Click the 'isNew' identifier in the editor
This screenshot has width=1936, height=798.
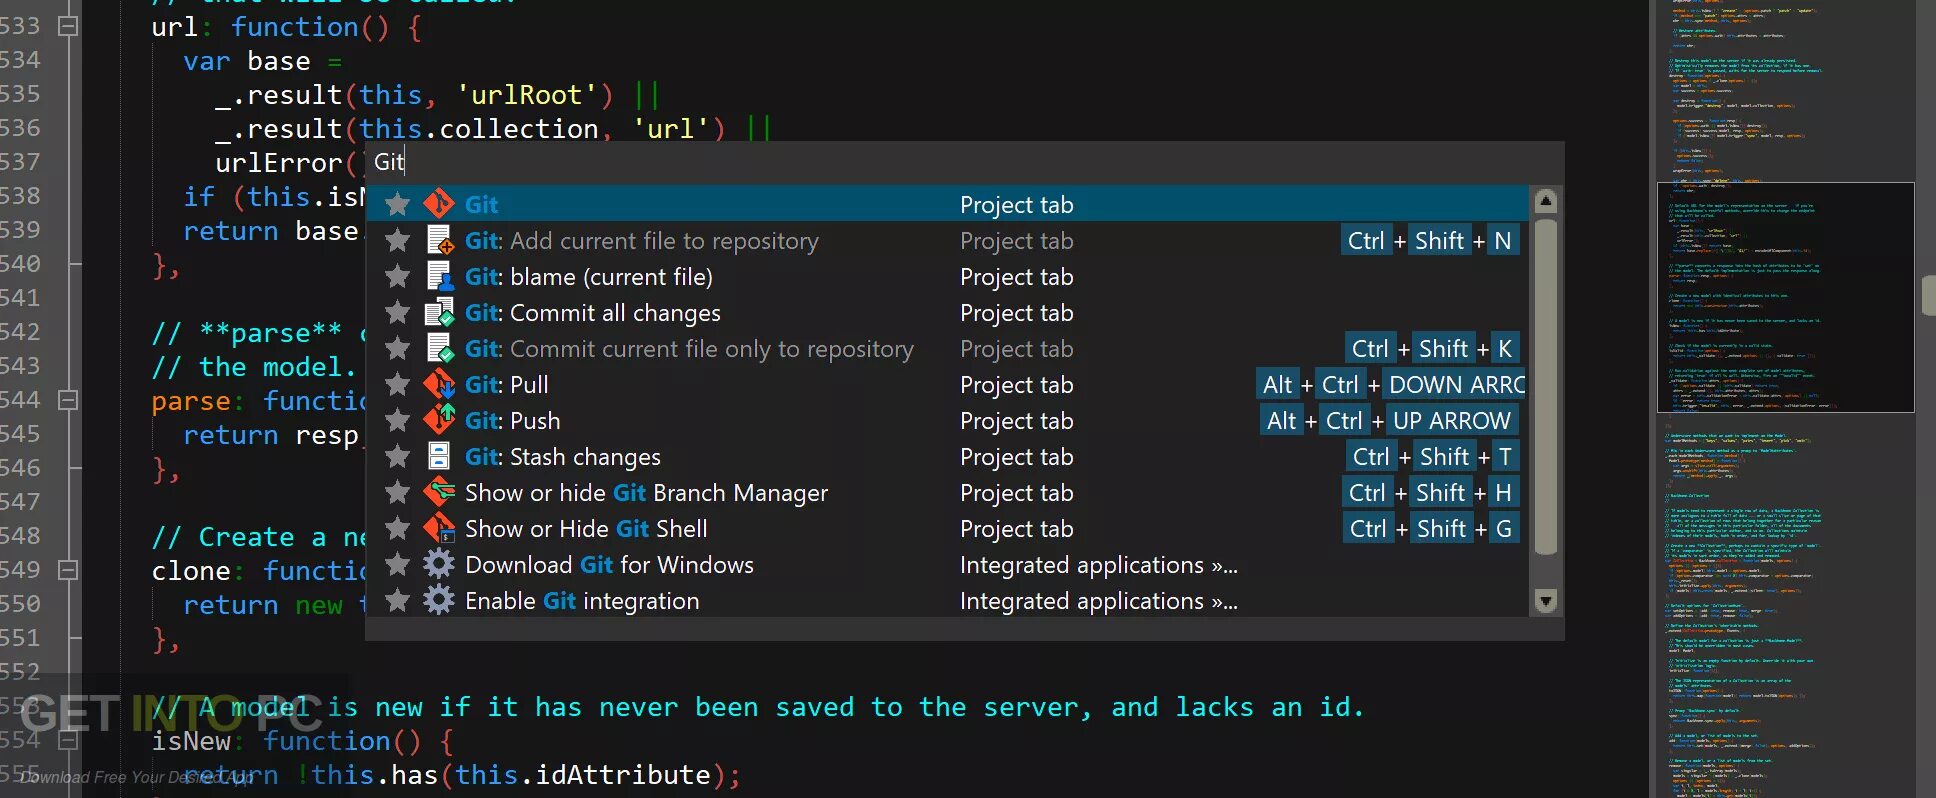coord(191,741)
